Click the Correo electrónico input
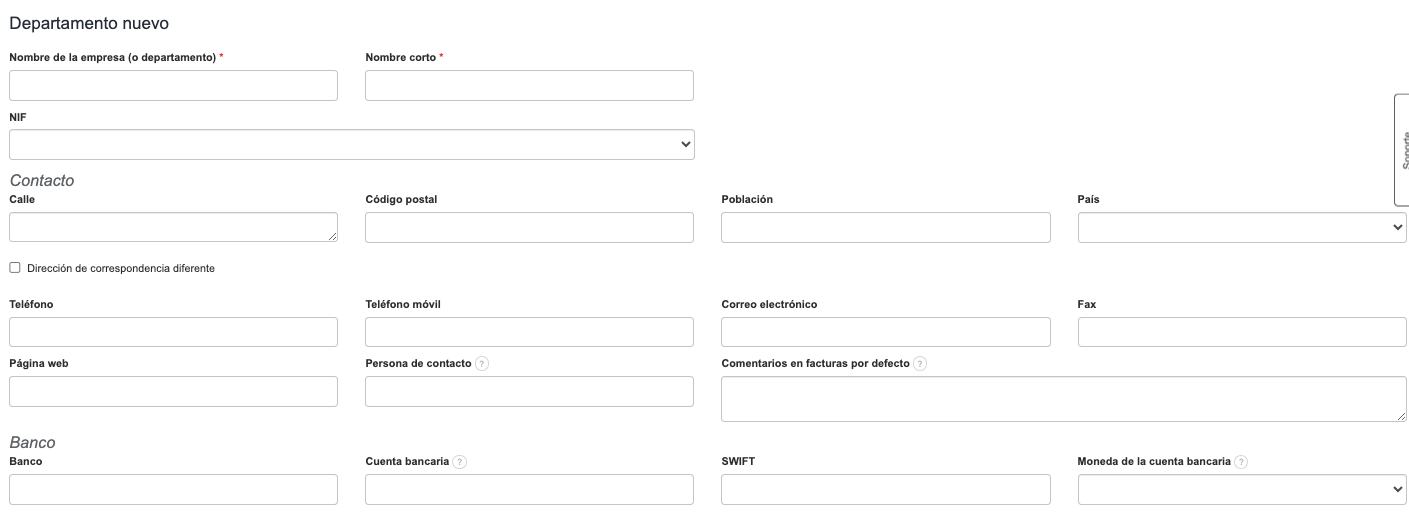The height and width of the screenshot is (516, 1409). click(x=885, y=332)
